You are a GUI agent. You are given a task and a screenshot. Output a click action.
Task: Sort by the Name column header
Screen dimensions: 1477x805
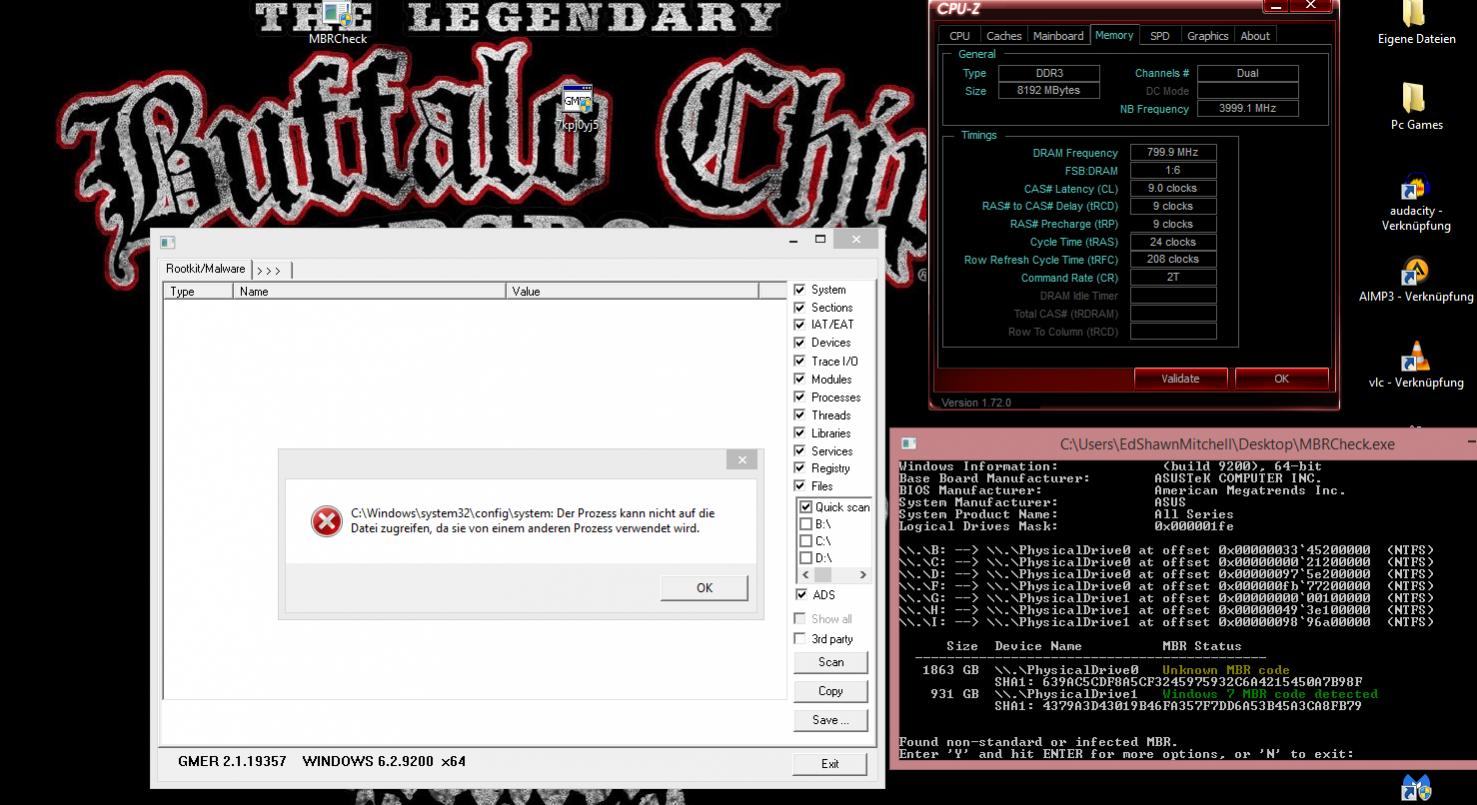click(370, 291)
